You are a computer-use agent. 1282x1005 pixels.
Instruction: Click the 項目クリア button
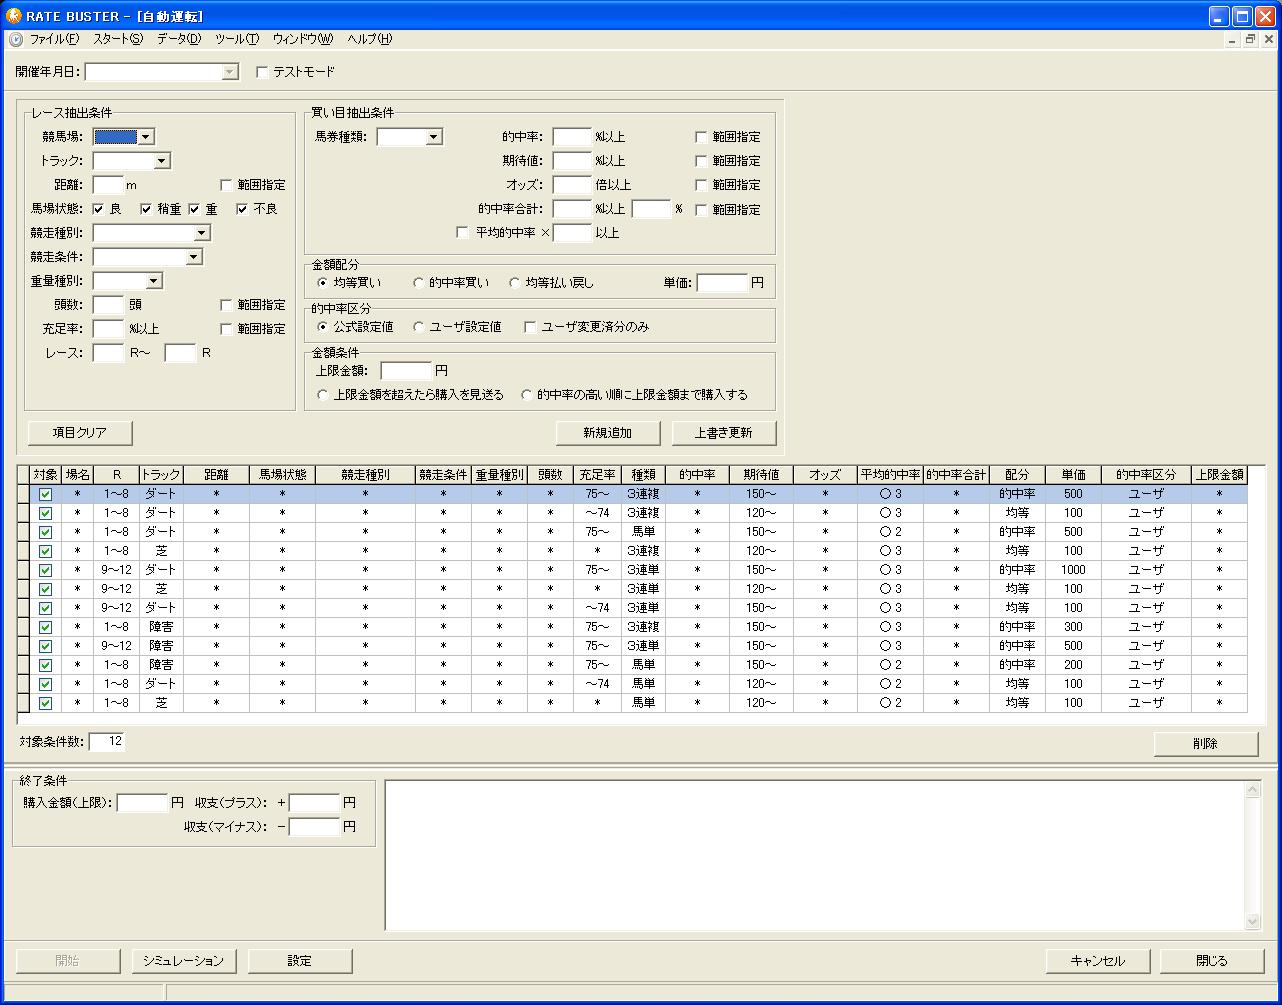pyautogui.click(x=80, y=432)
